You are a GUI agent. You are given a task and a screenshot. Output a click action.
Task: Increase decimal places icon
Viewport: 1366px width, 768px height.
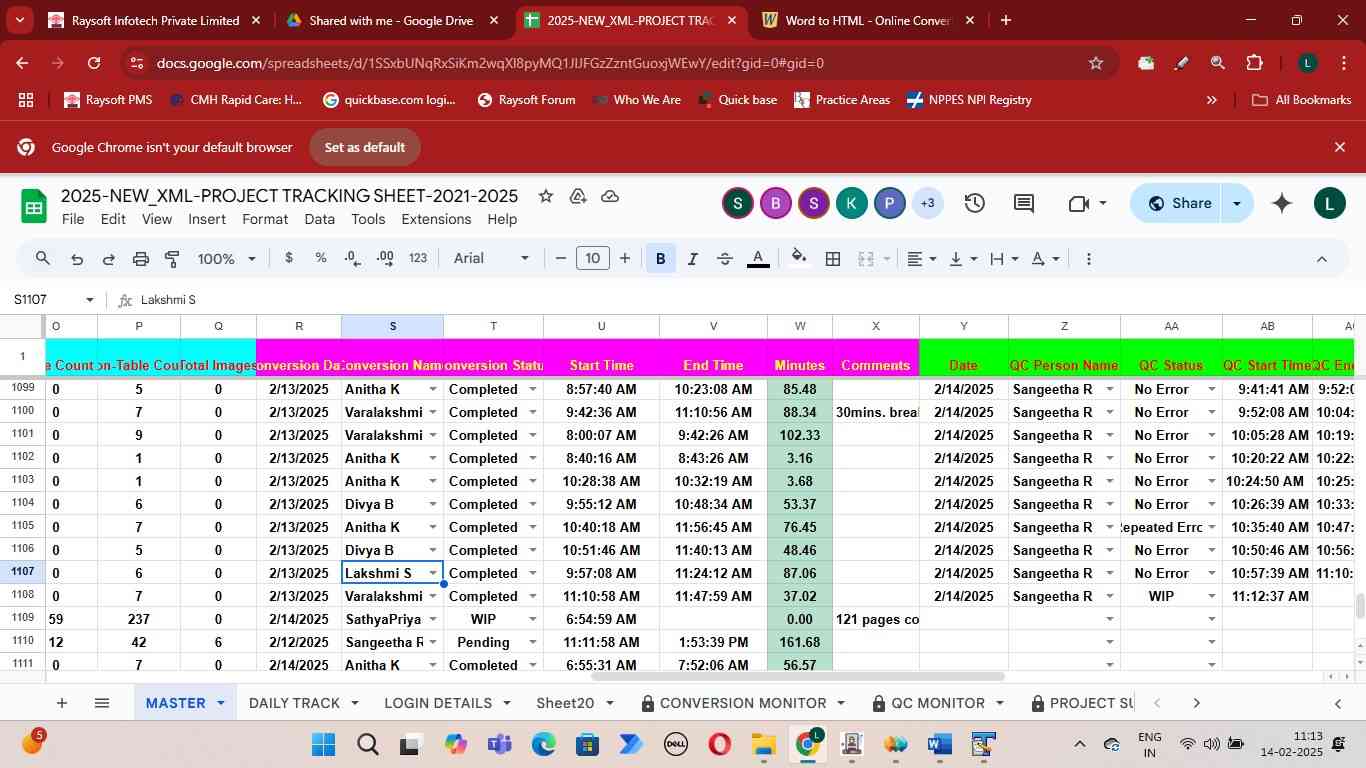385,258
